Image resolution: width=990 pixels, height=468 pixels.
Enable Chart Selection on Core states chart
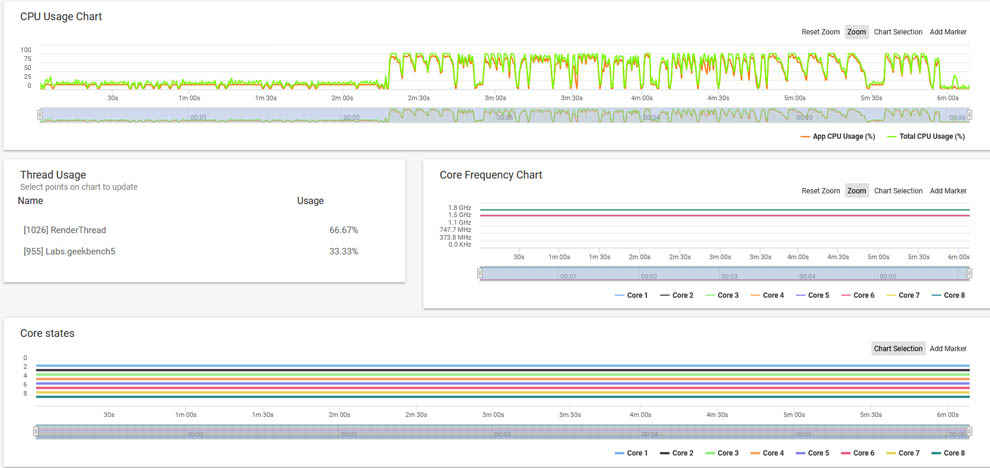(898, 349)
